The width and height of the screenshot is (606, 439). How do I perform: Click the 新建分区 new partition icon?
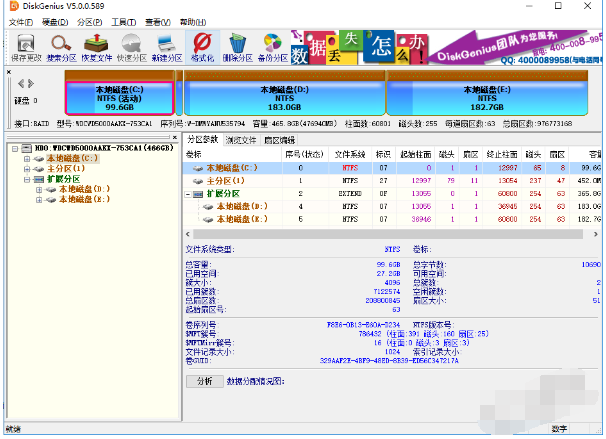[166, 48]
